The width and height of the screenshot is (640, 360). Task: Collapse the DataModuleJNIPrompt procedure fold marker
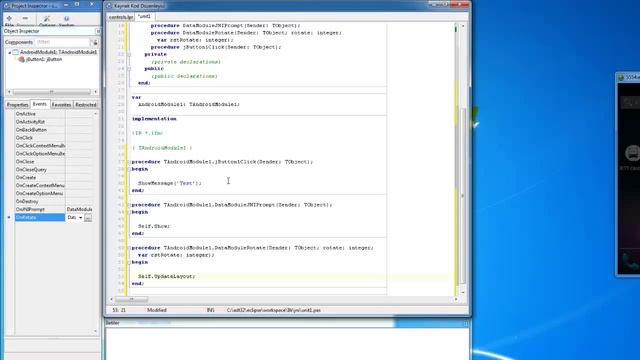point(129,205)
